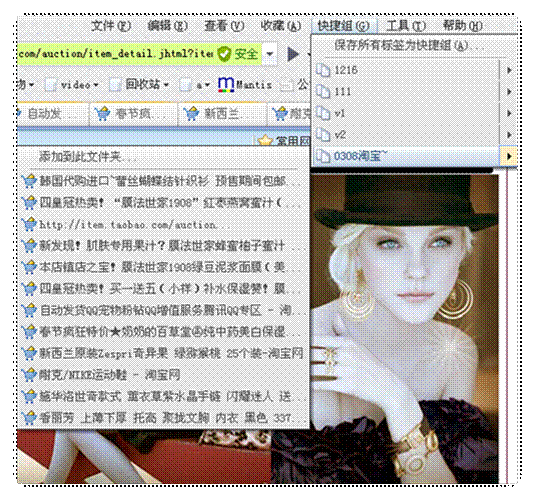Open 施华洛世奇款式 紫水晶手链 bookmark
This screenshot has height=499, width=534.
pos(163,396)
